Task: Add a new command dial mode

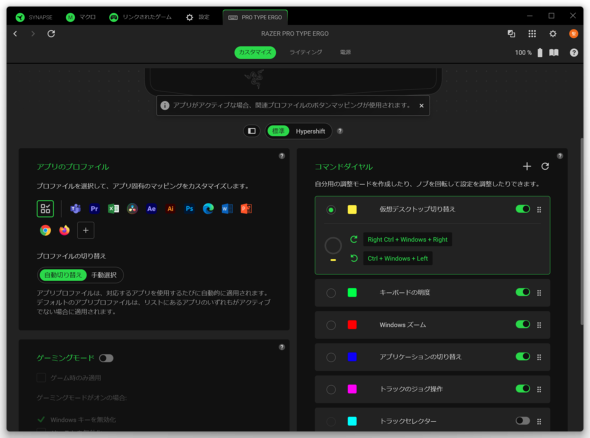Action: (527, 166)
